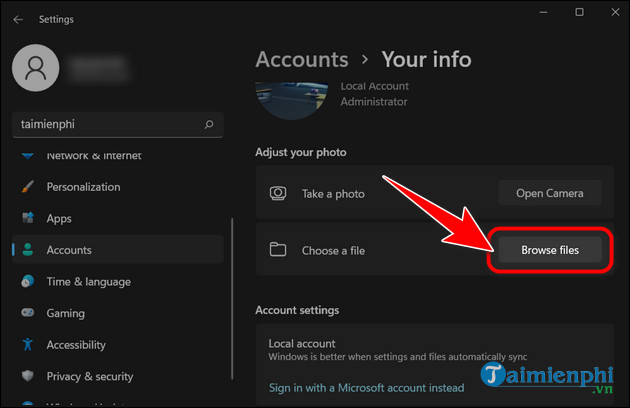Click the Browse files button
Screen dimensions: 630x408
click(550, 250)
